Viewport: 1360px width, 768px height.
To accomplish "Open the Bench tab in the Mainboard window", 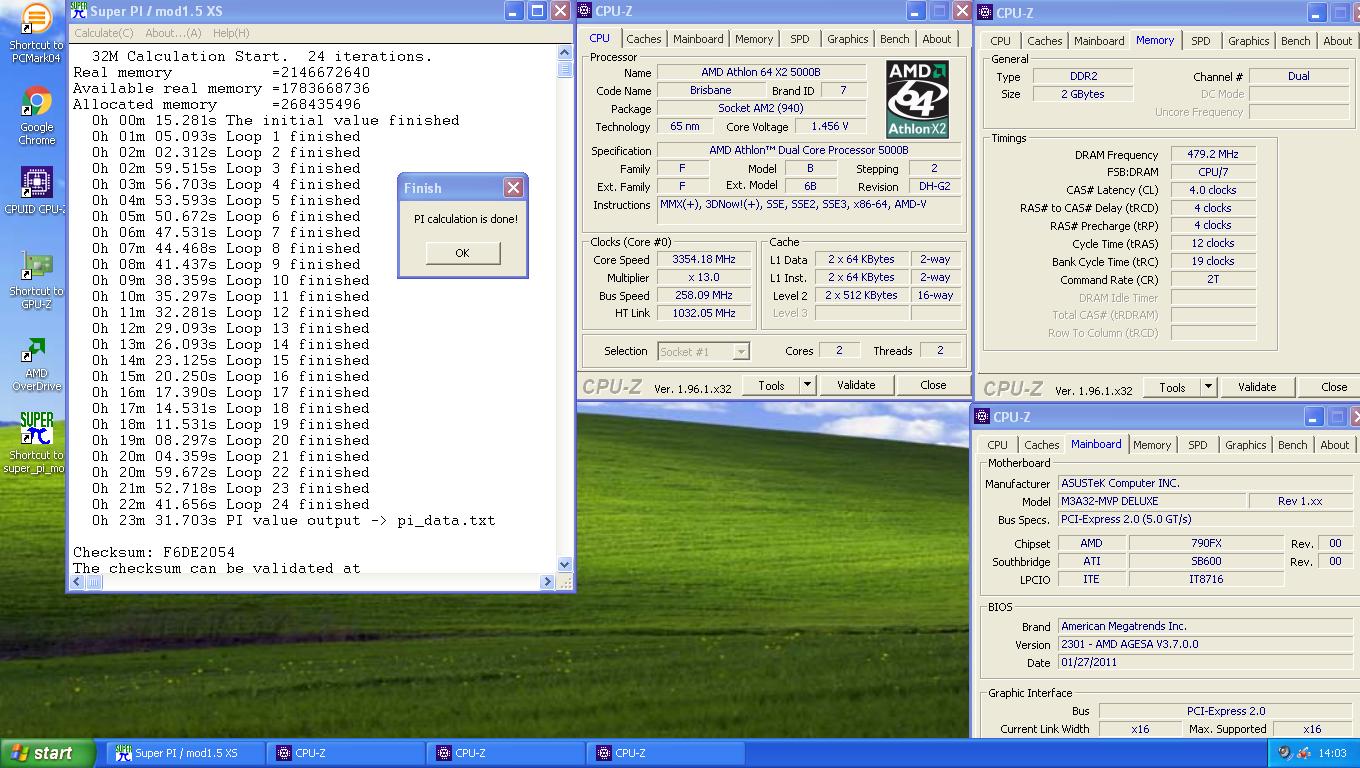I will click(x=1293, y=445).
